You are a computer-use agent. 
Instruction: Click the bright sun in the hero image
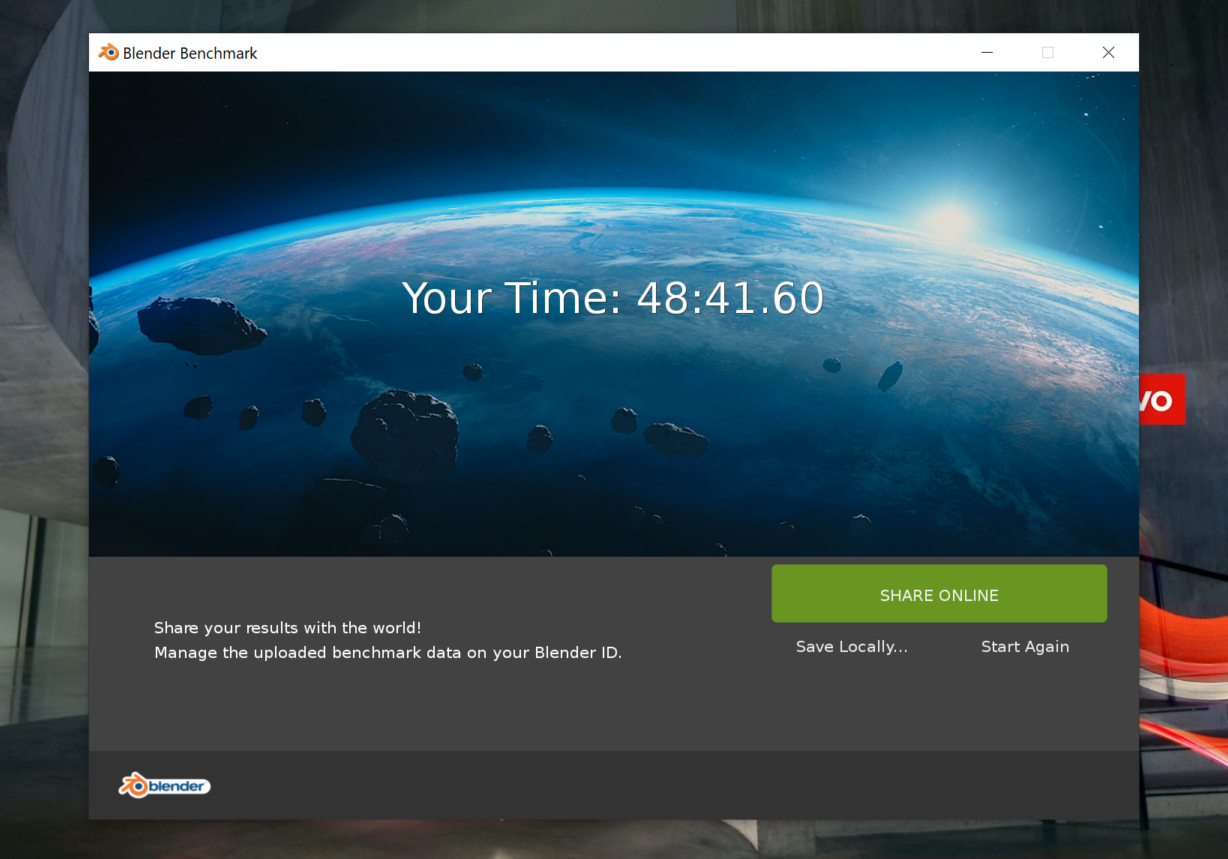[x=948, y=218]
